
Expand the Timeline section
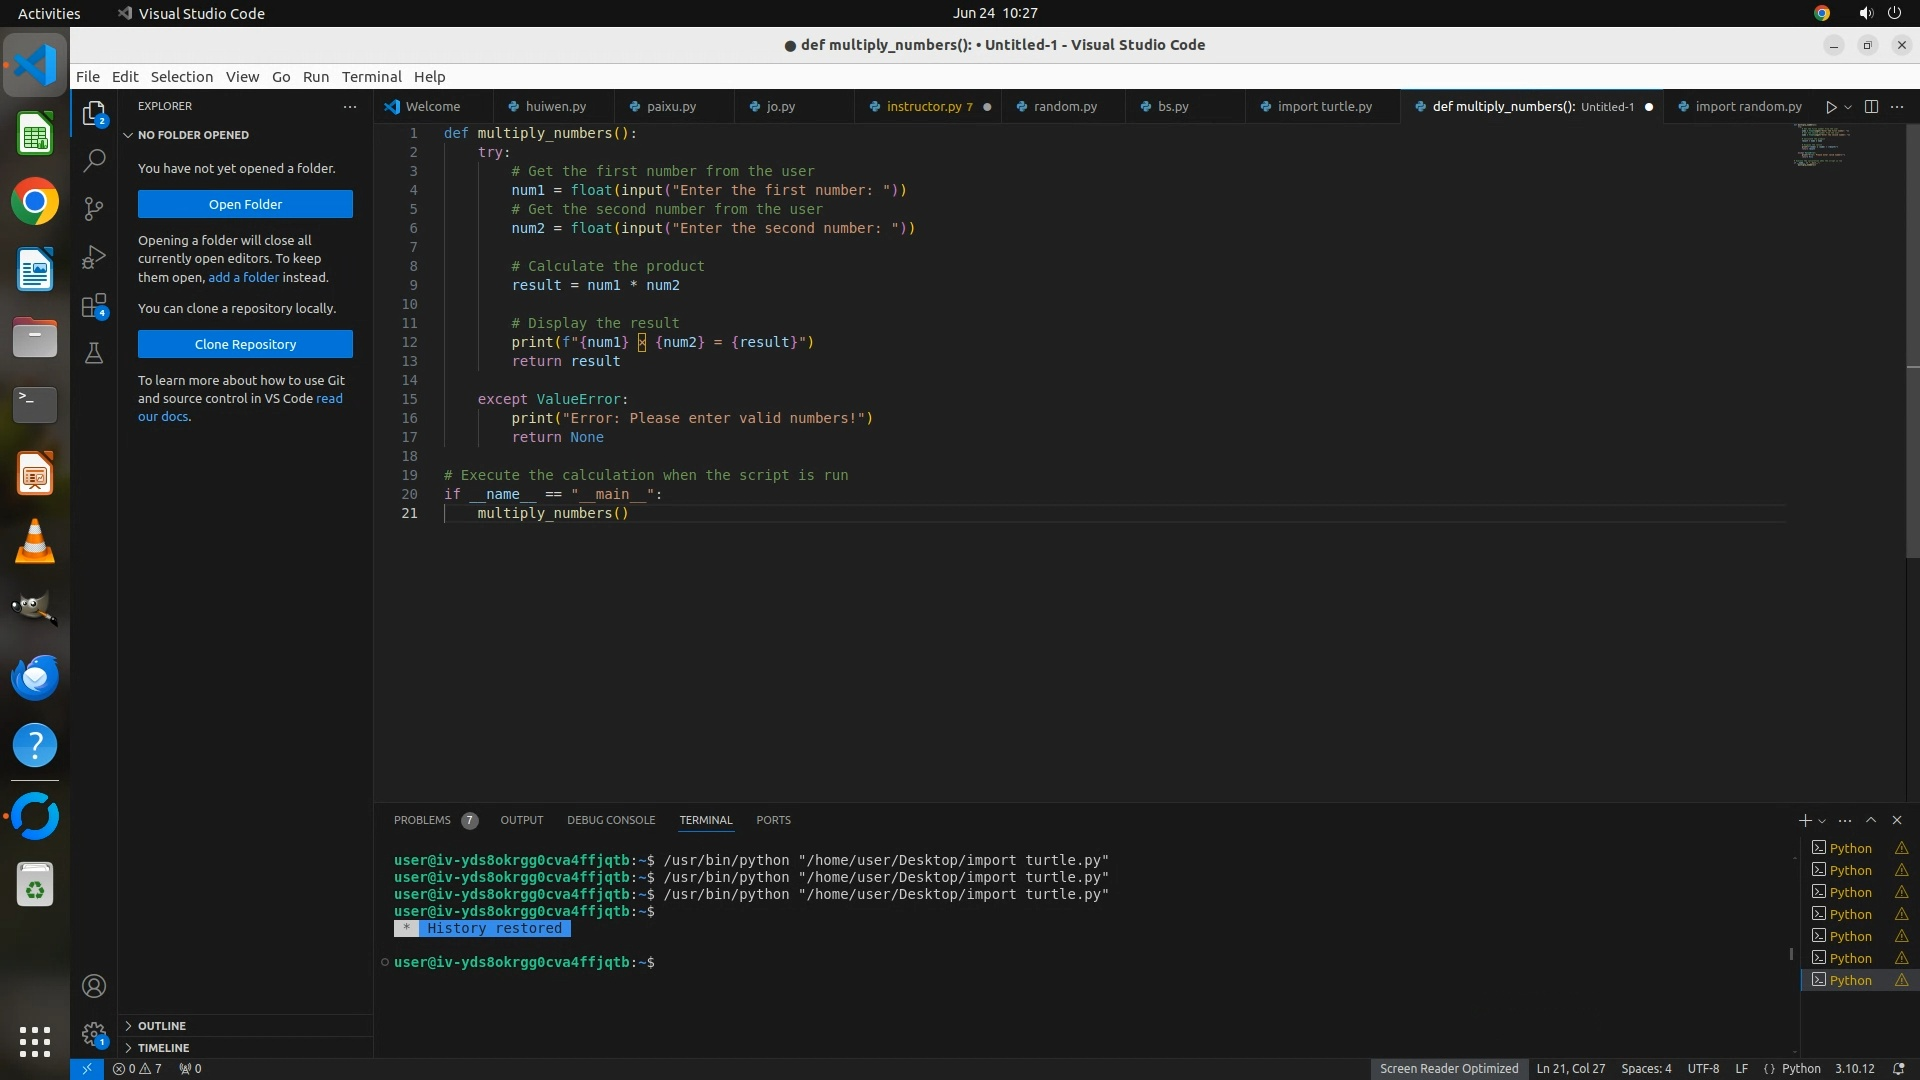tap(163, 1048)
